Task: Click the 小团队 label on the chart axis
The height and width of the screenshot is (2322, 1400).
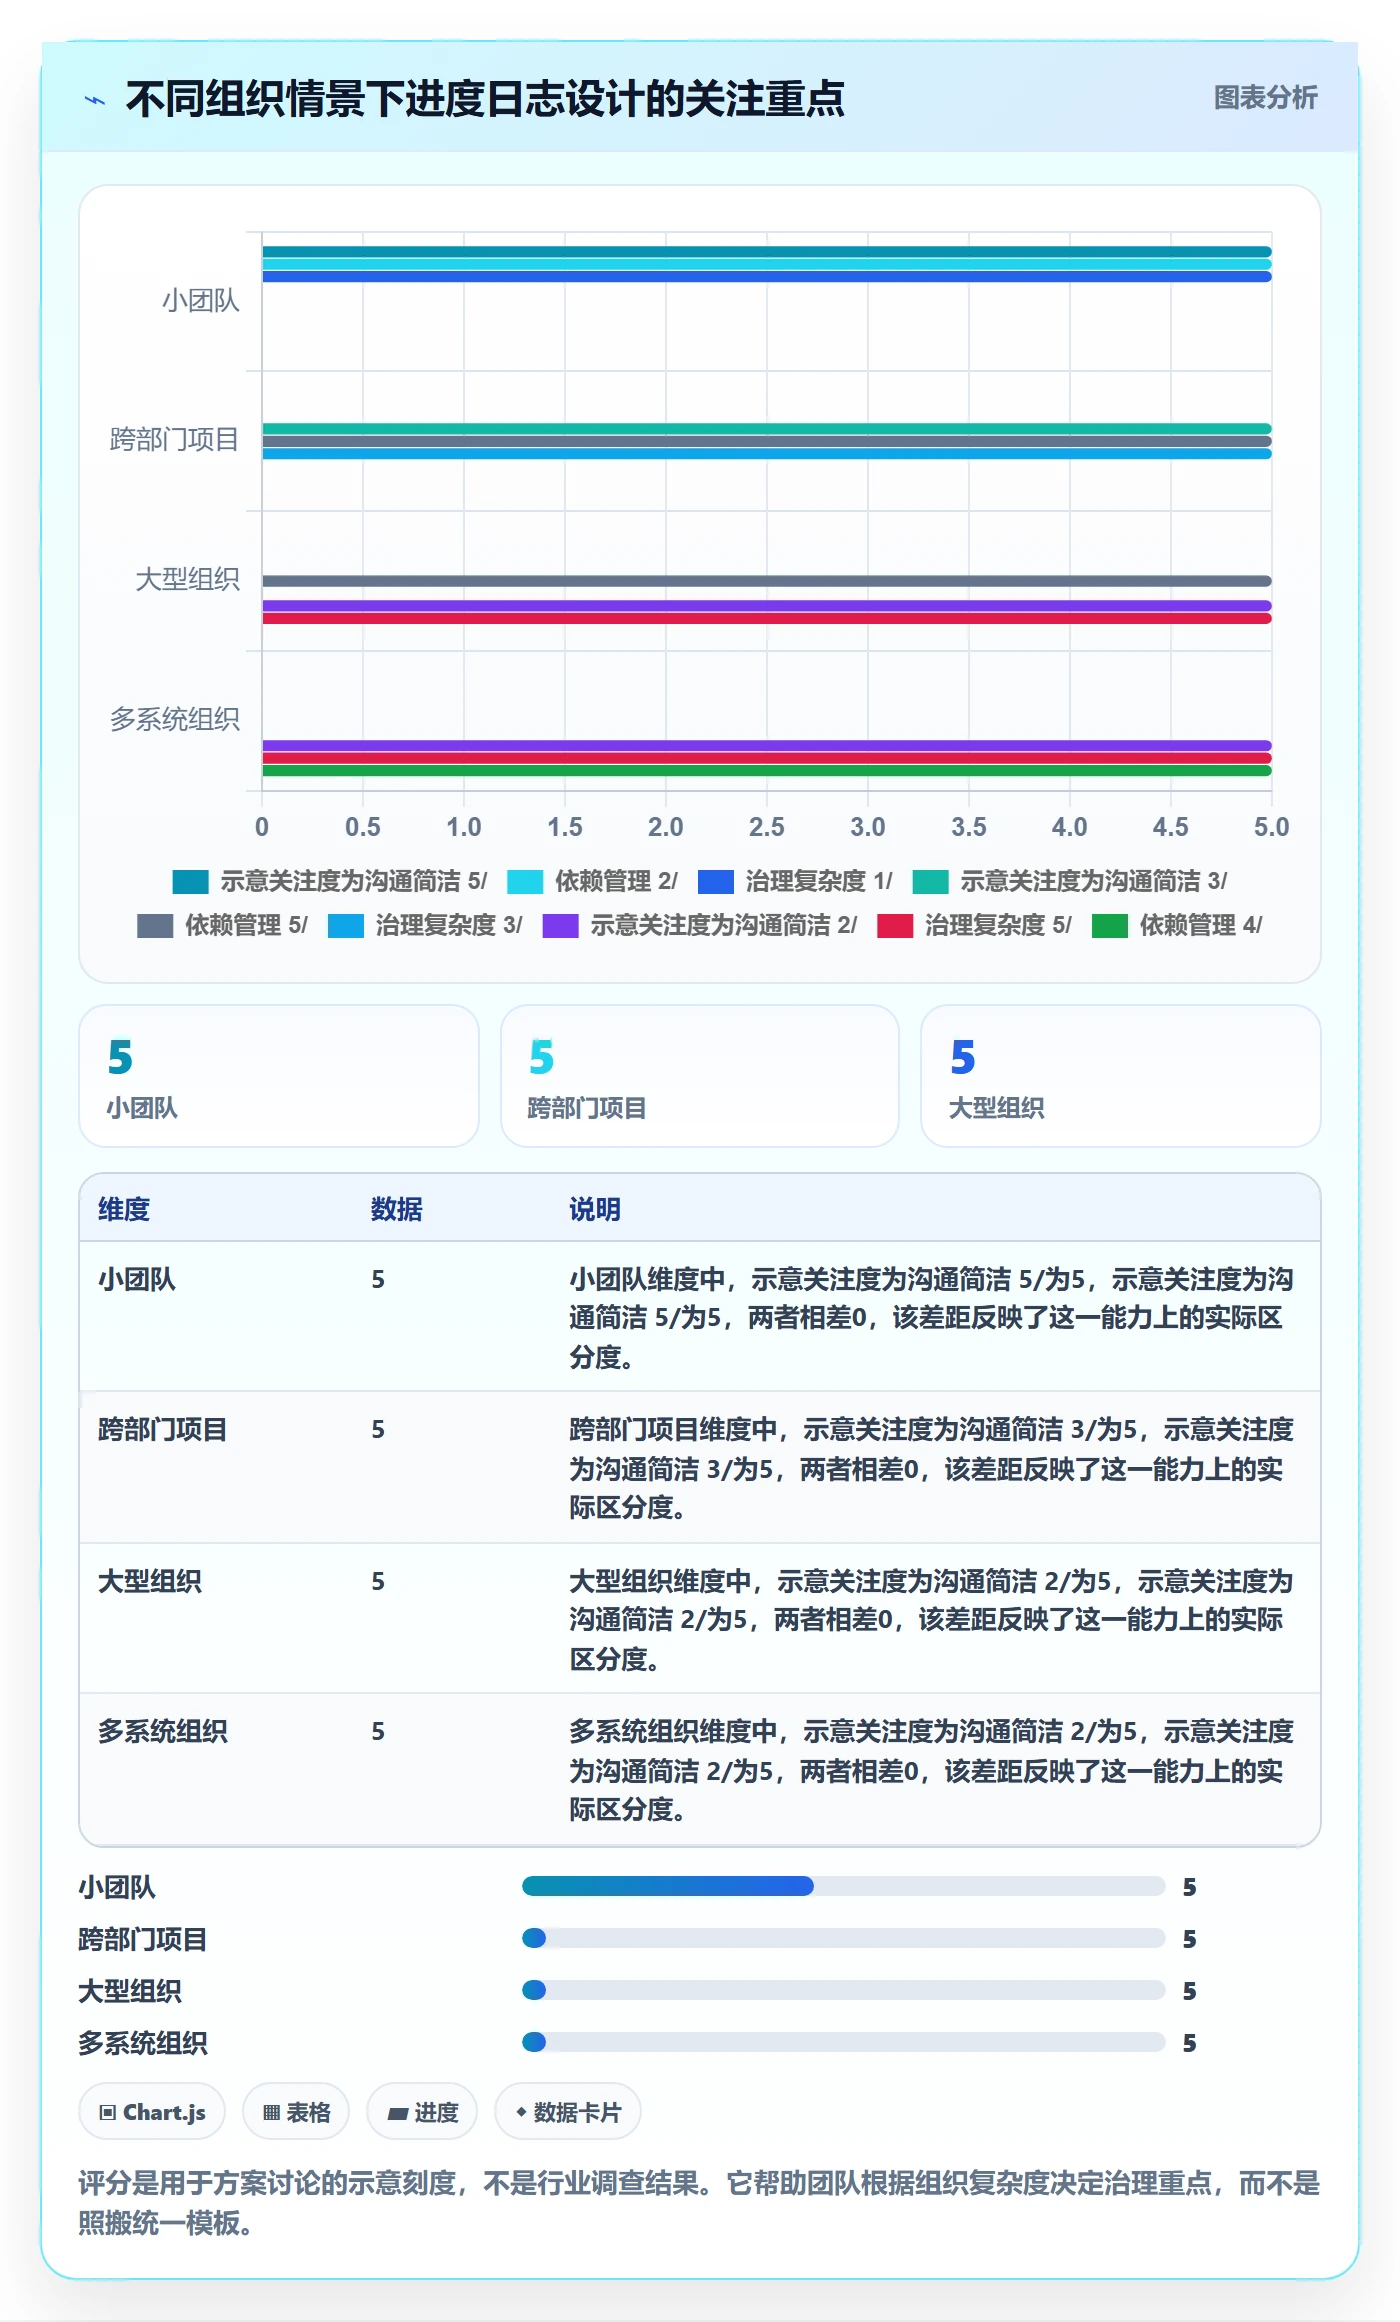Action: (x=201, y=300)
